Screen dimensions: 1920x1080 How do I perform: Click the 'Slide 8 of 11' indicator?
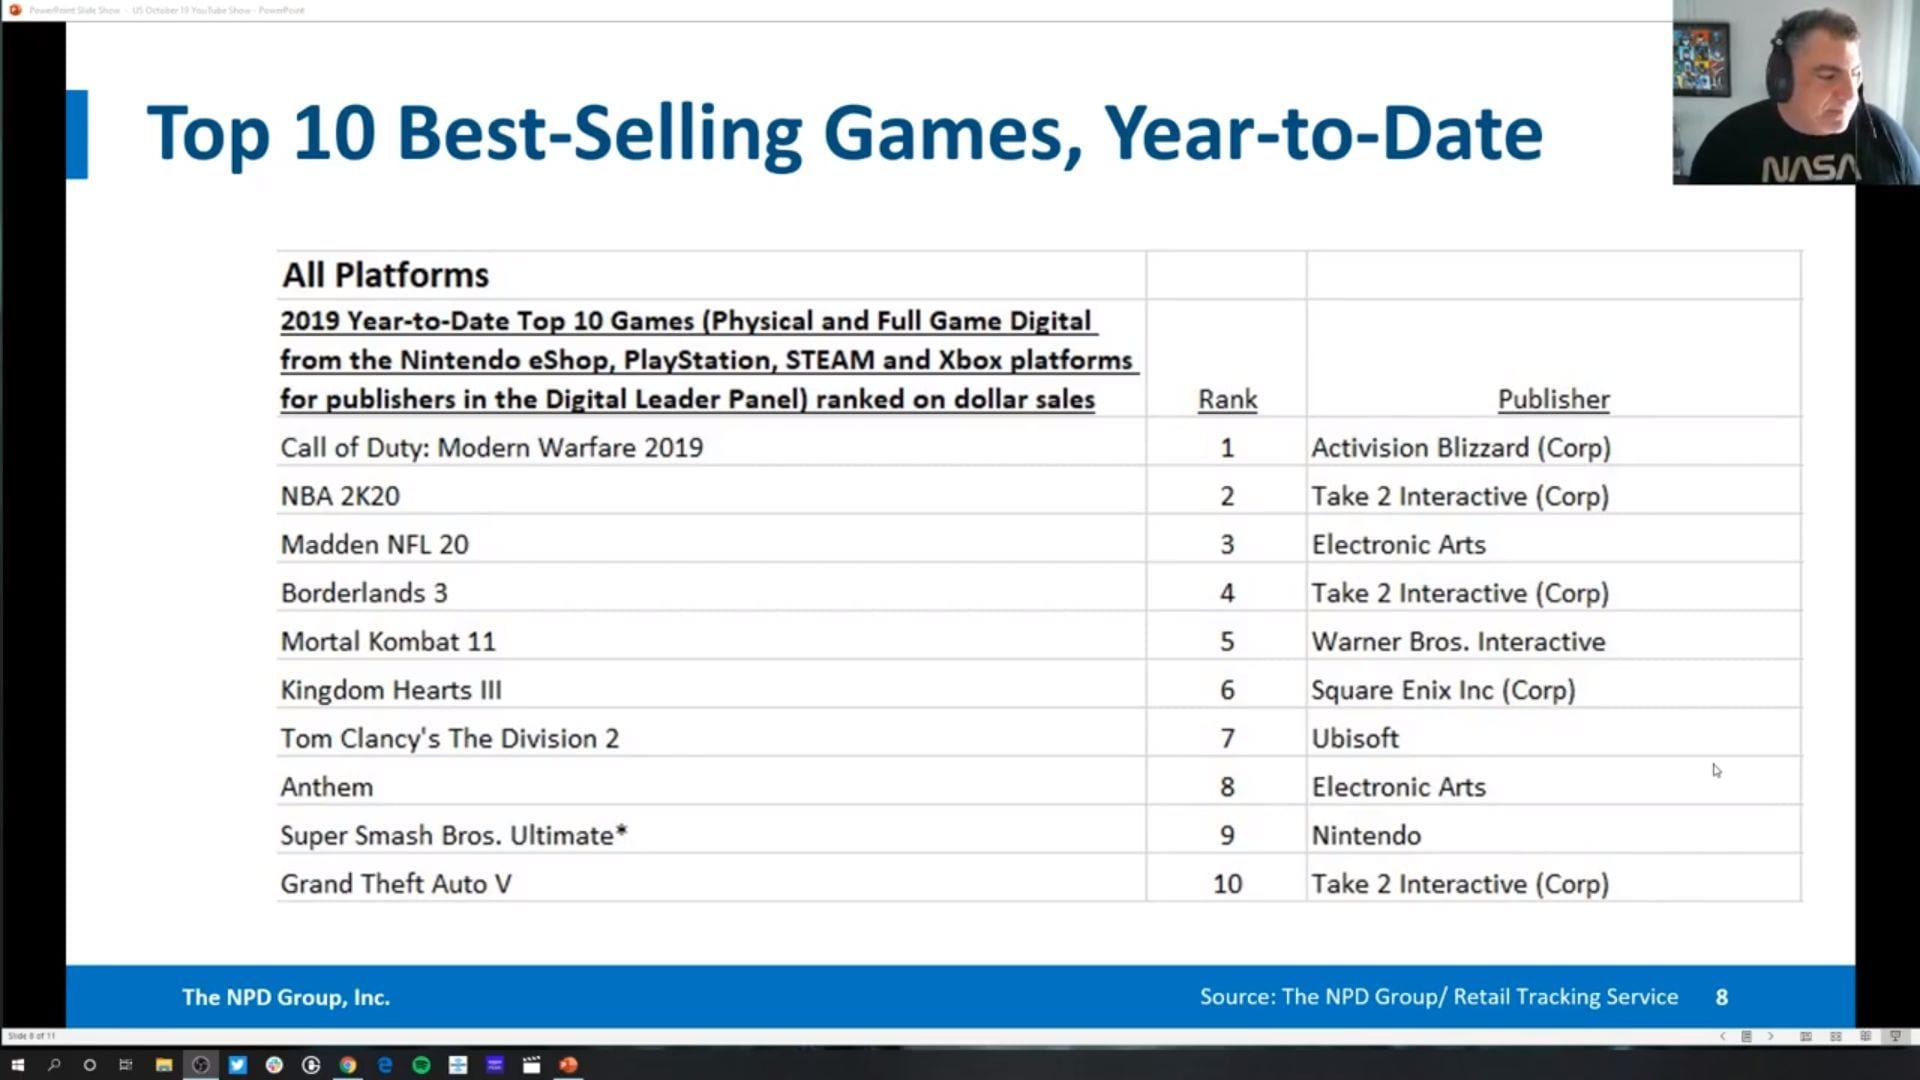pos(32,1036)
